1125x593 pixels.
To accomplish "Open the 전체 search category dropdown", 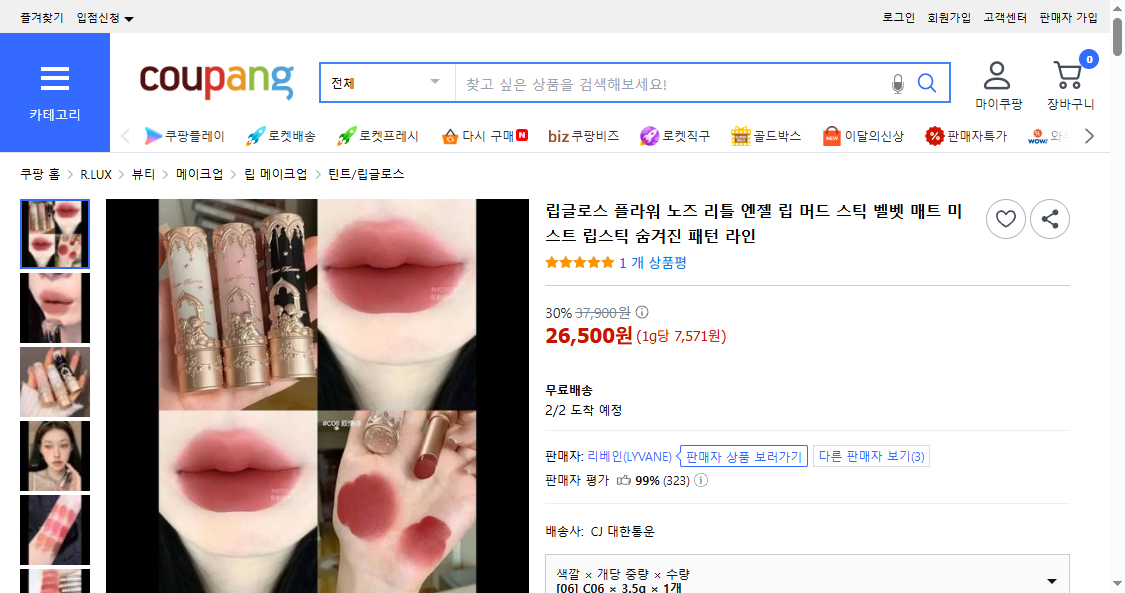I will pos(386,83).
